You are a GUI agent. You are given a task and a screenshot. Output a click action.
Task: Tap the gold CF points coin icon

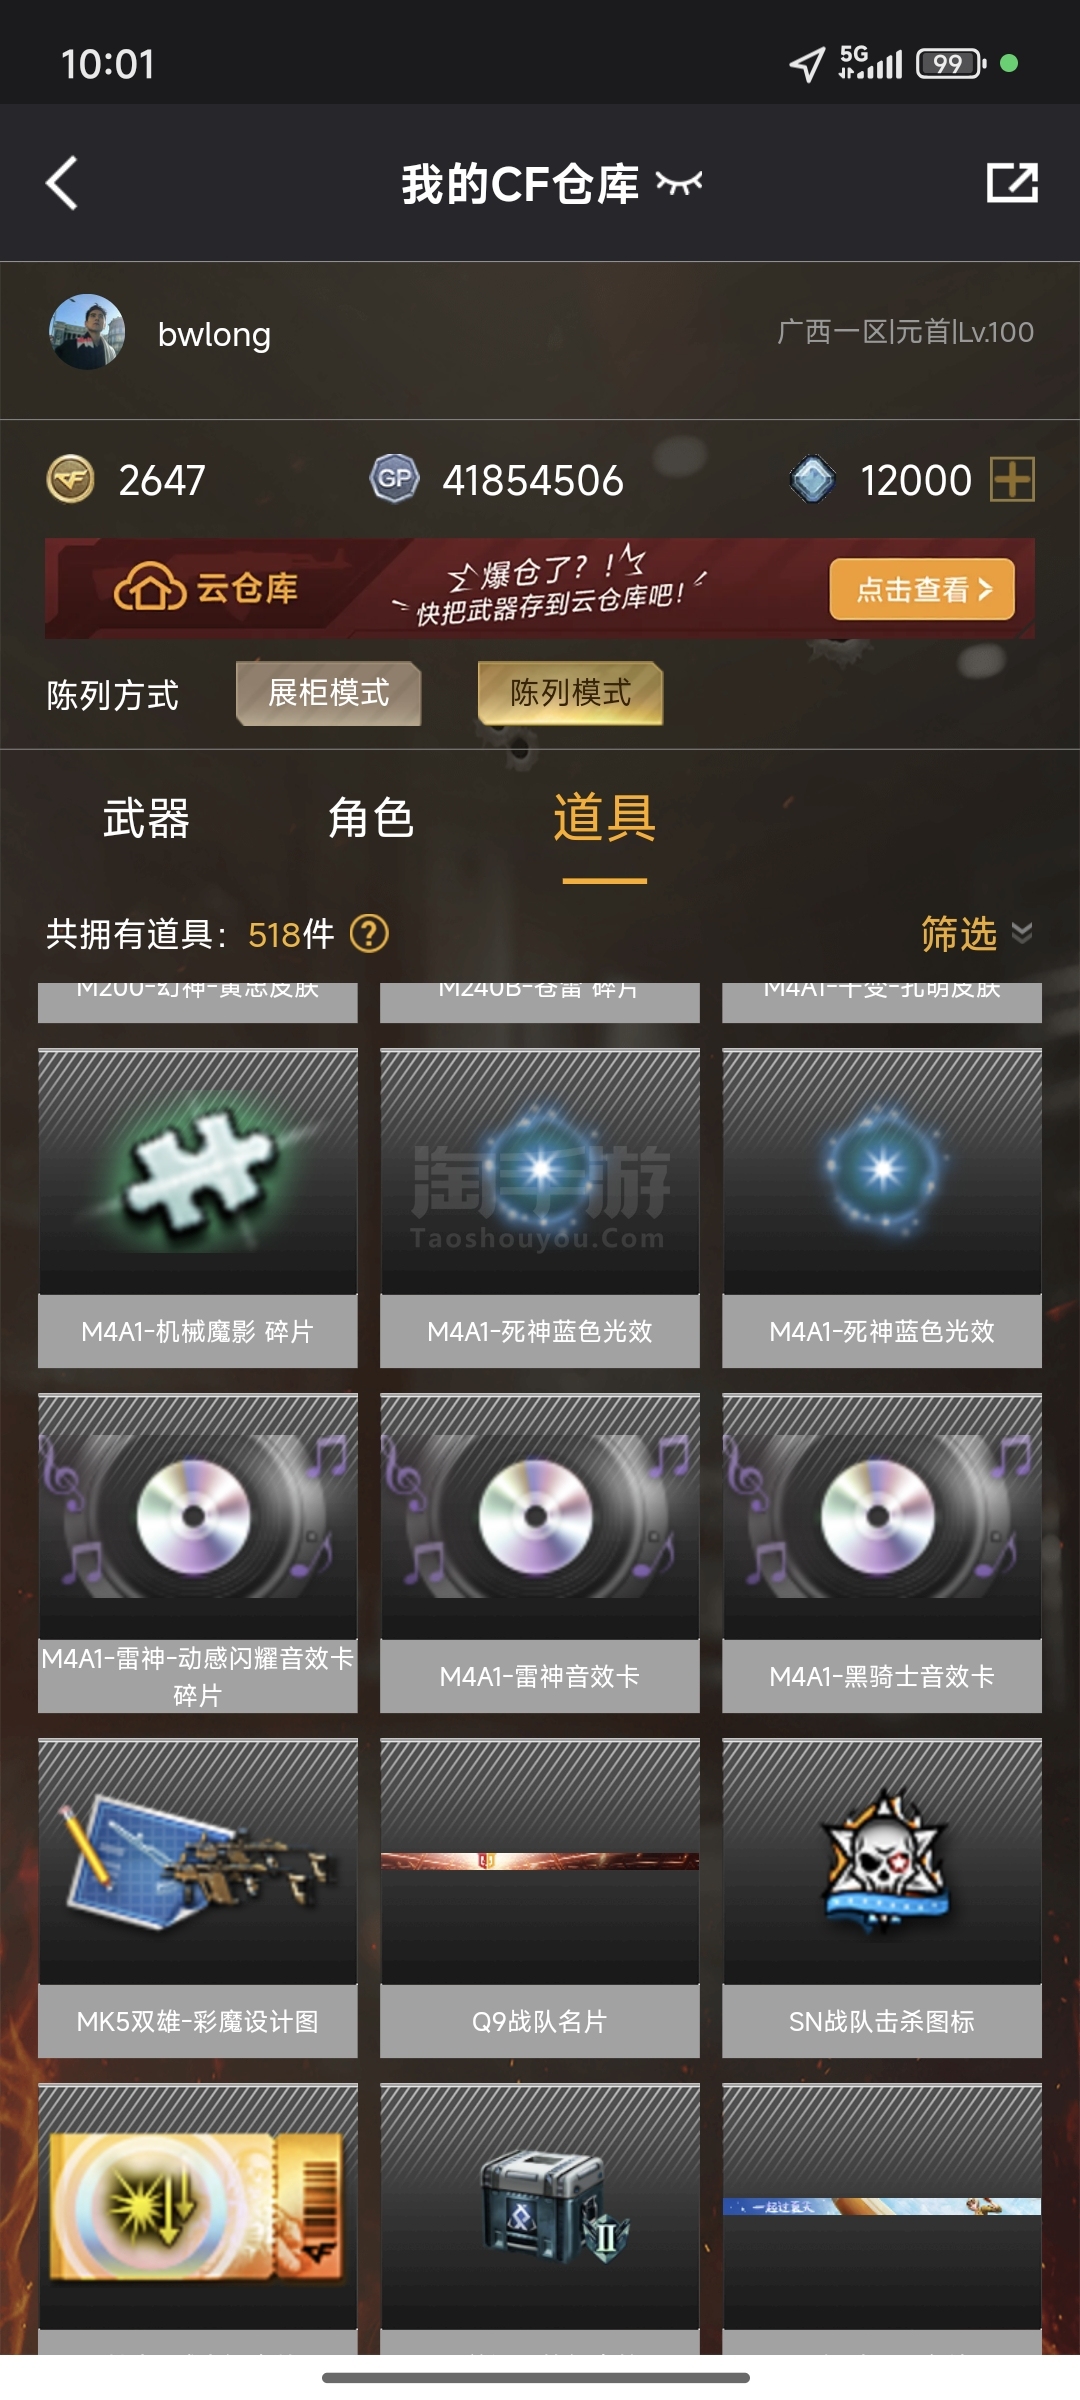click(x=70, y=479)
